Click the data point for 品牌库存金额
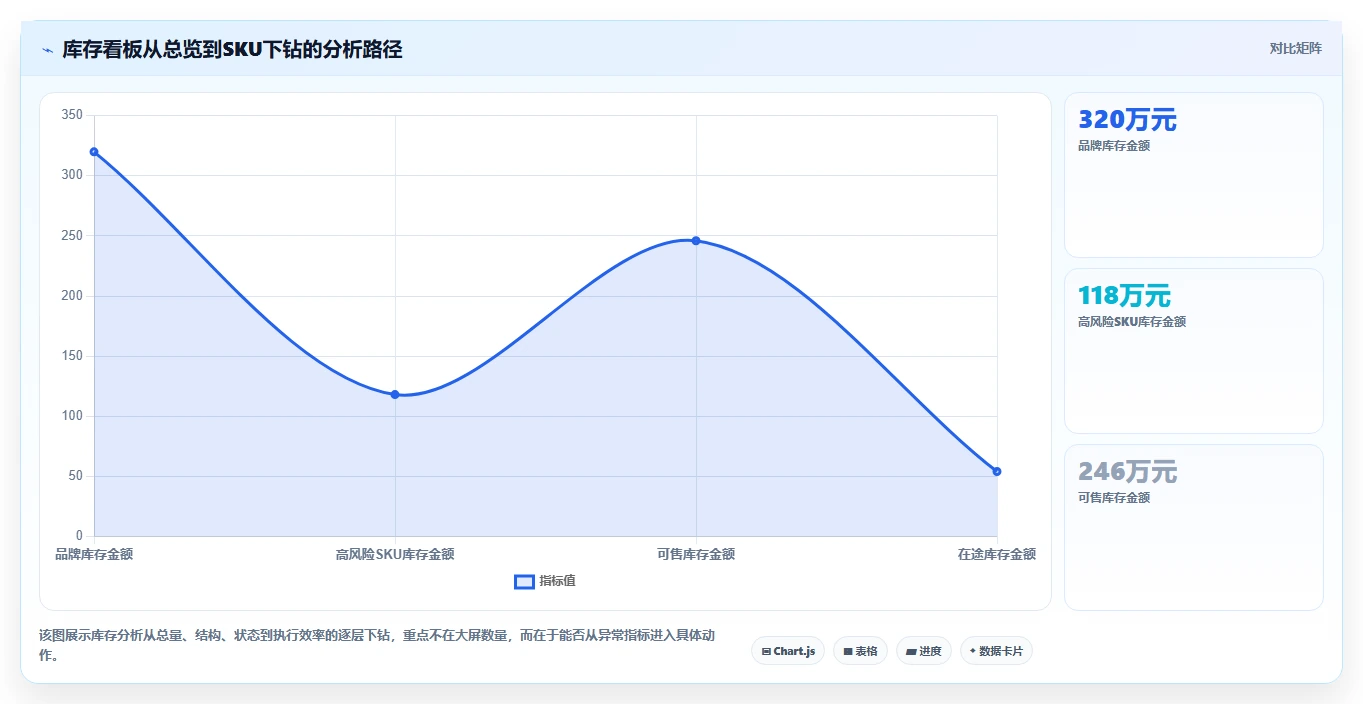Image resolution: width=1363 pixels, height=704 pixels. coord(94,152)
